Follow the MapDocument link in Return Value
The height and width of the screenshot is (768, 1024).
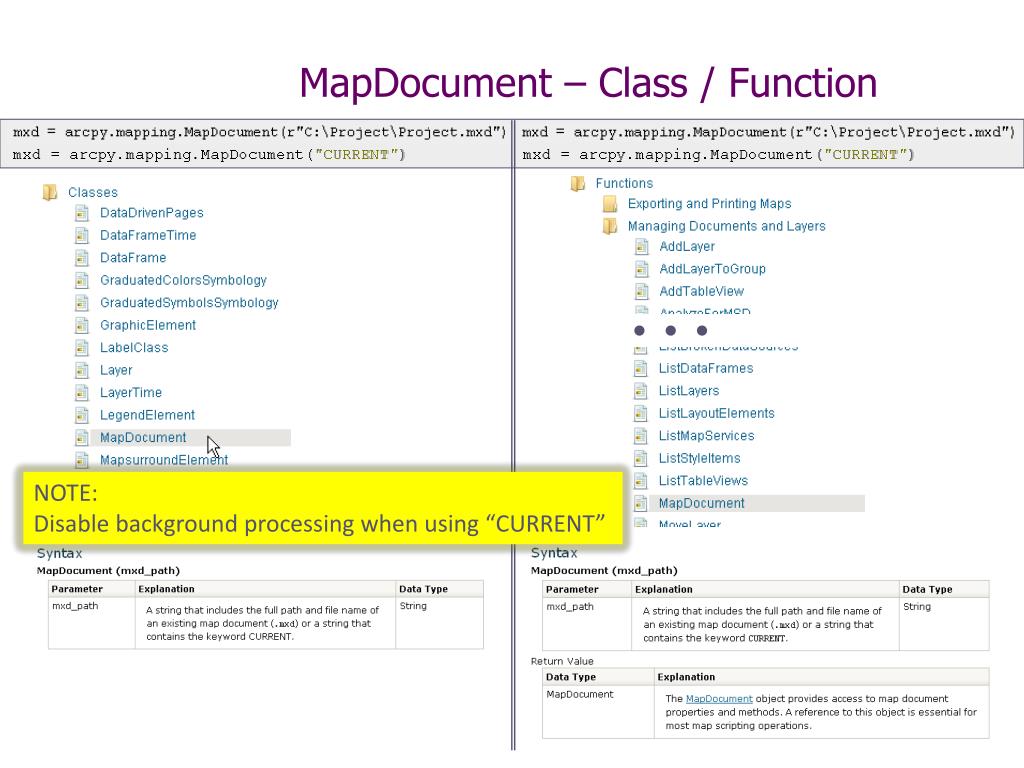coord(719,699)
